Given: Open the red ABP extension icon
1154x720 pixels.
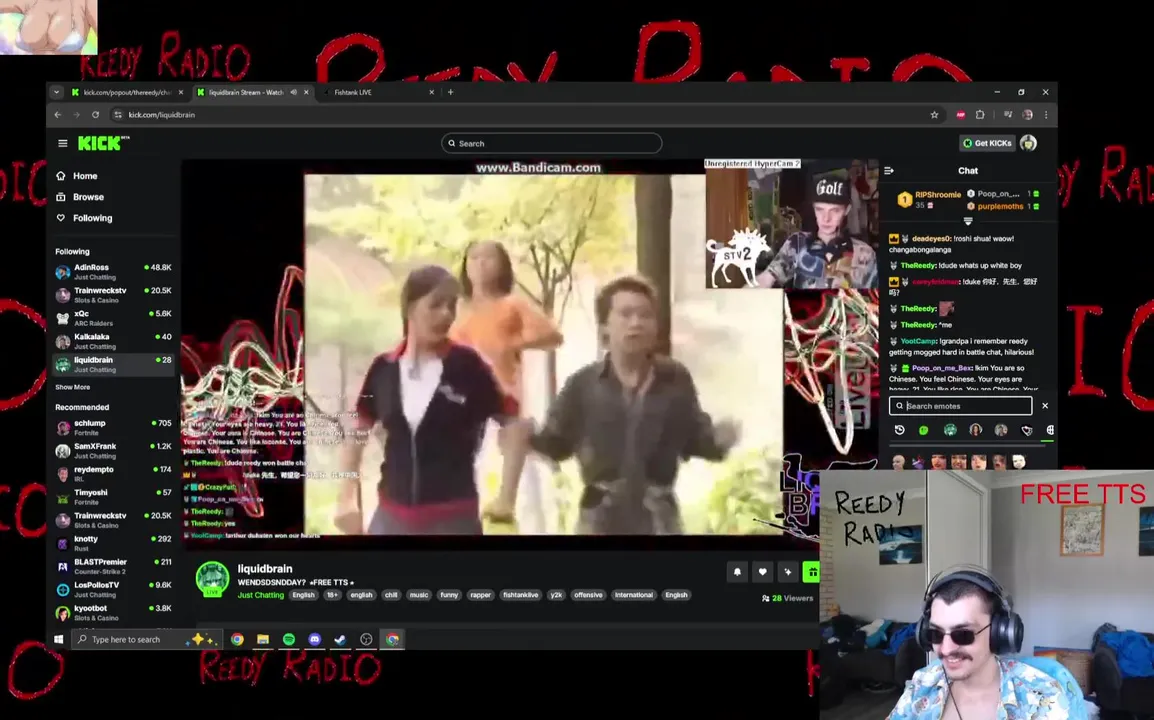Looking at the screenshot, I should 960,115.
